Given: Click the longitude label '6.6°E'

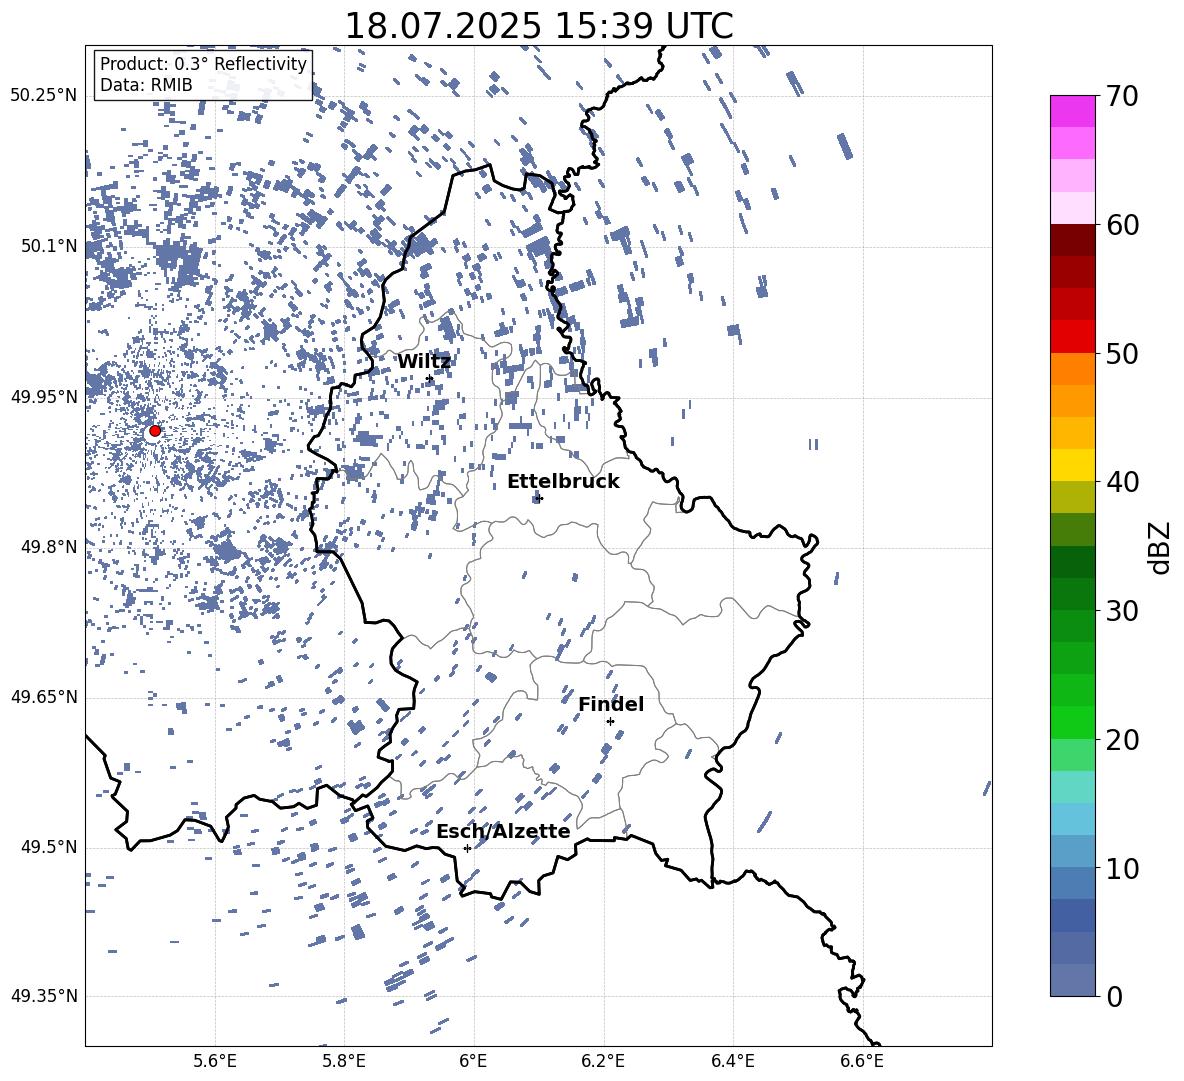Looking at the screenshot, I should [862, 1061].
